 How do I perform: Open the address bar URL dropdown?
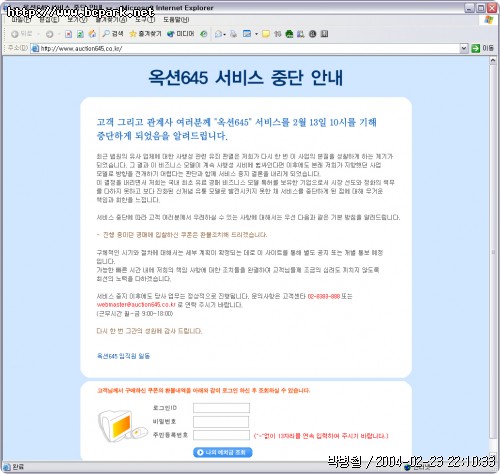click(464, 48)
